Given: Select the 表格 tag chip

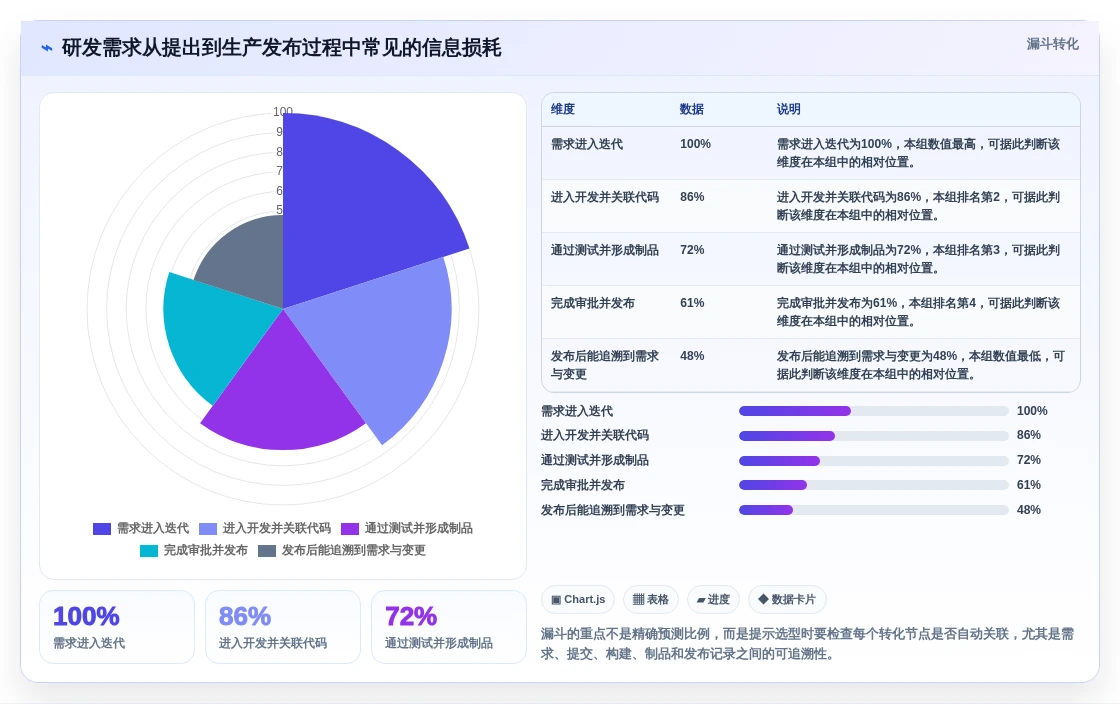Looking at the screenshot, I should point(651,600).
